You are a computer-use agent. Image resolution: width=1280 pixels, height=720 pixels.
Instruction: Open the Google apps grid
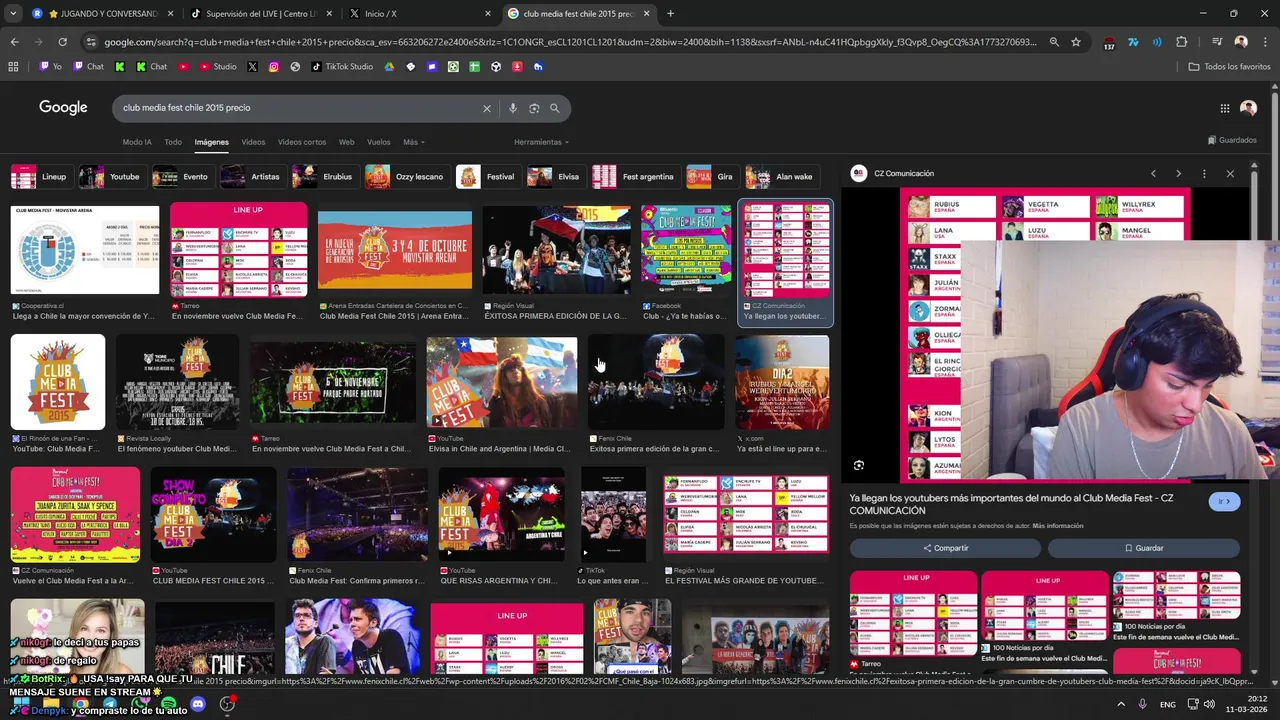1225,108
